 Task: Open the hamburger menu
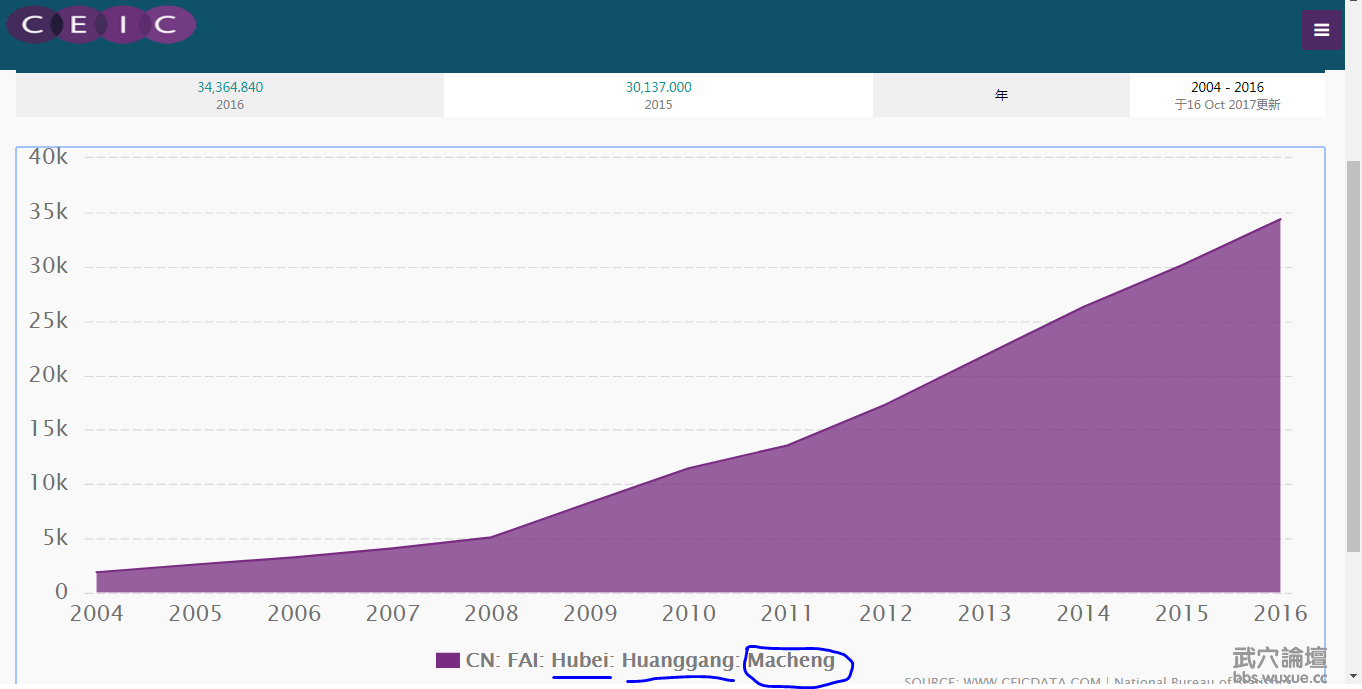tap(1321, 30)
